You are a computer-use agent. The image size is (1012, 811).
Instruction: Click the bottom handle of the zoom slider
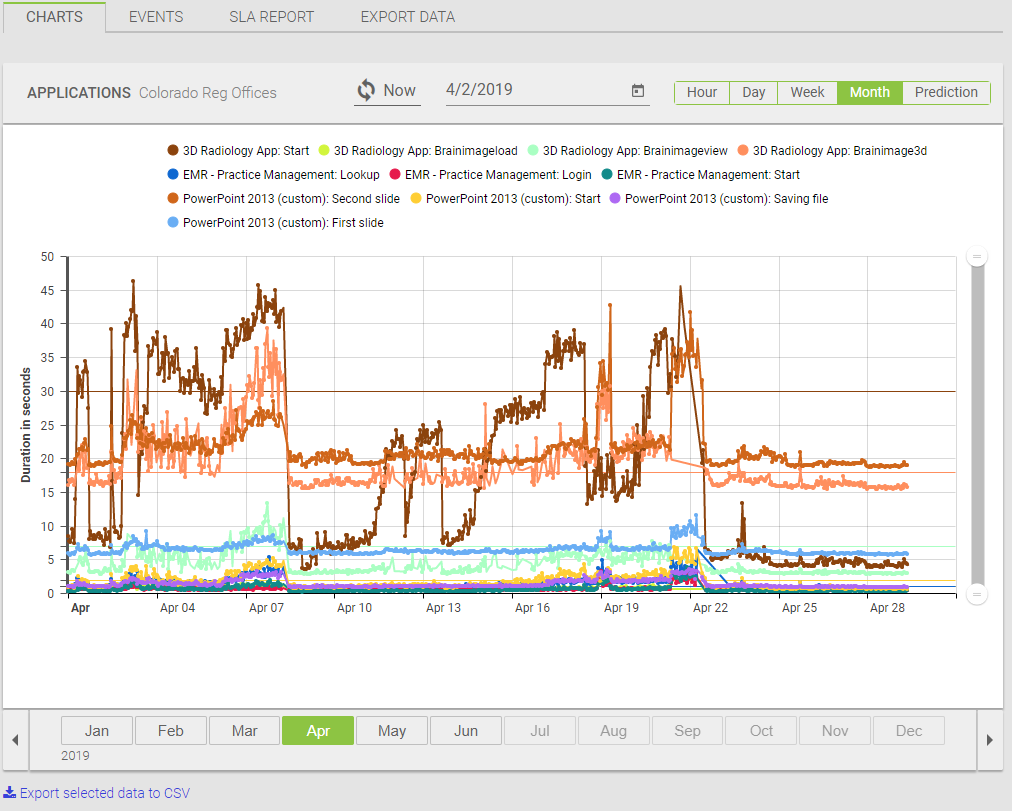pos(977,592)
